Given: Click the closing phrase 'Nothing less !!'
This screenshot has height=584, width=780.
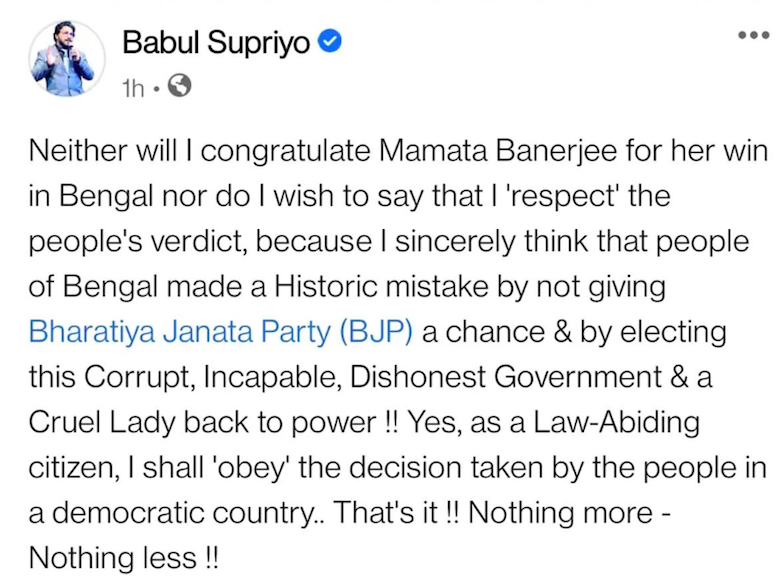Looking at the screenshot, I should coord(125,557).
